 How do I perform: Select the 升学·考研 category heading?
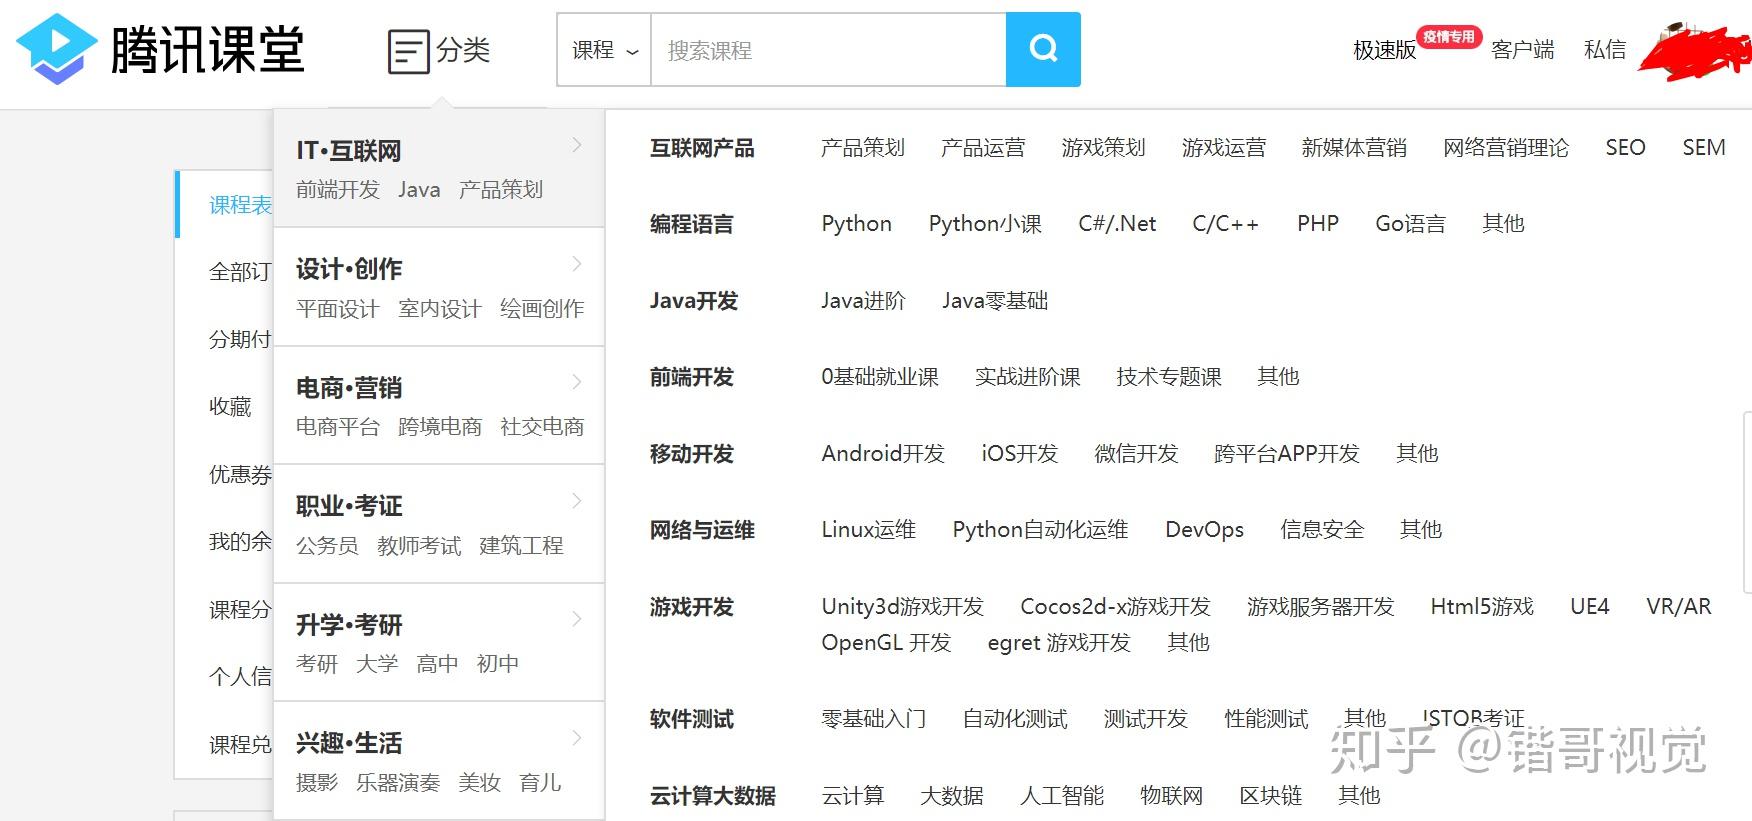point(349,625)
